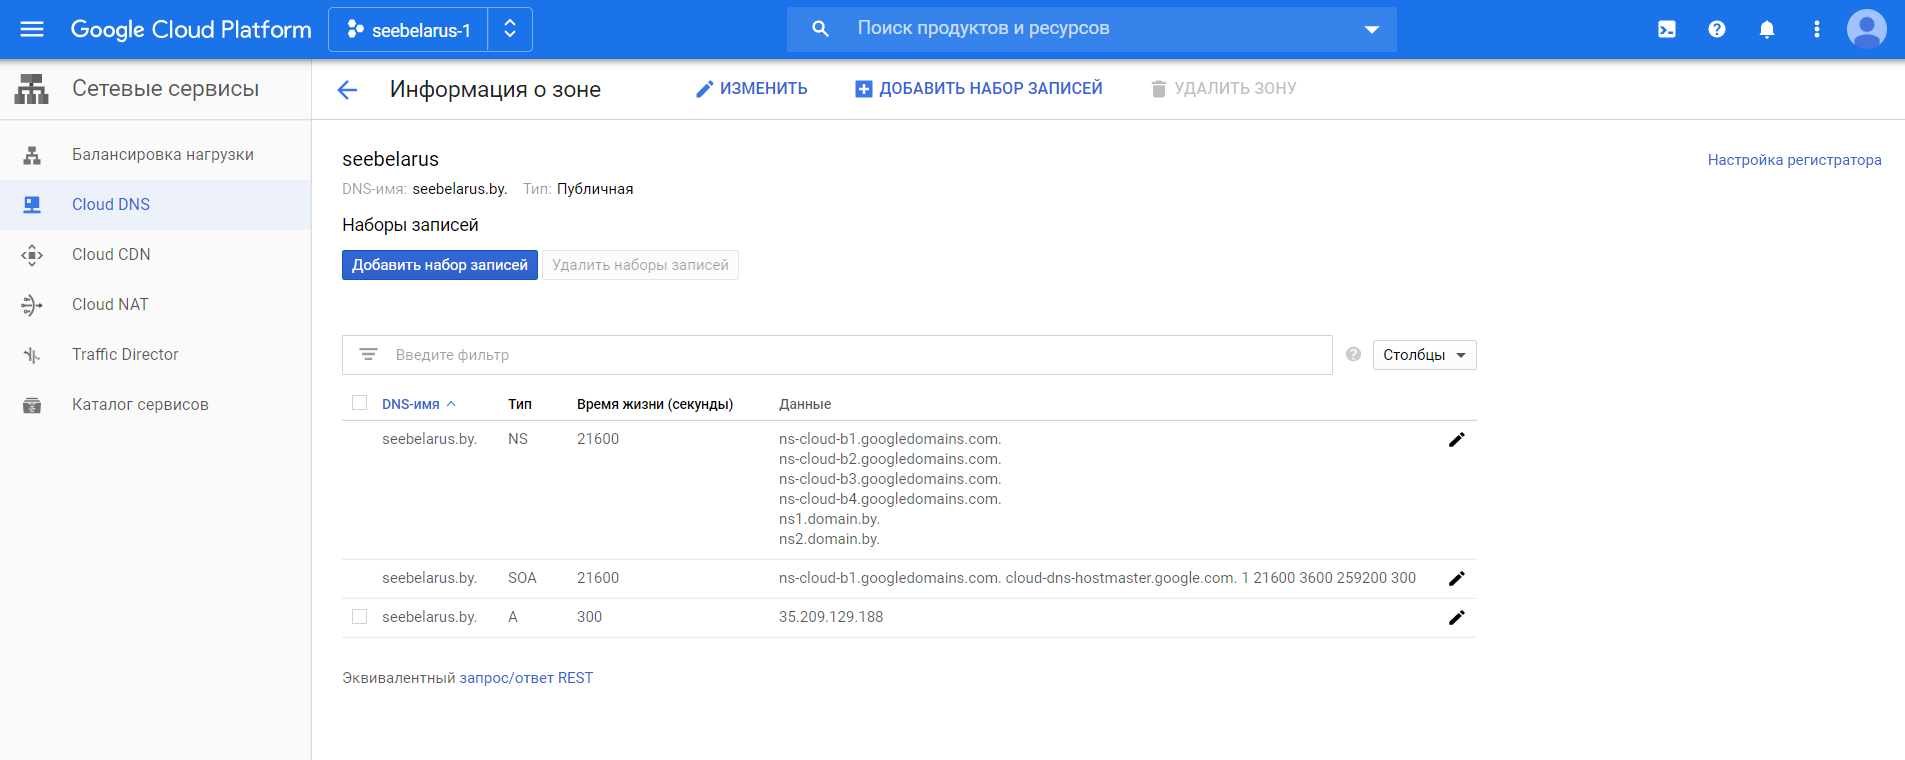This screenshot has width=1905, height=760.
Task: Open the запрос/ответ REST link
Action: click(526, 678)
